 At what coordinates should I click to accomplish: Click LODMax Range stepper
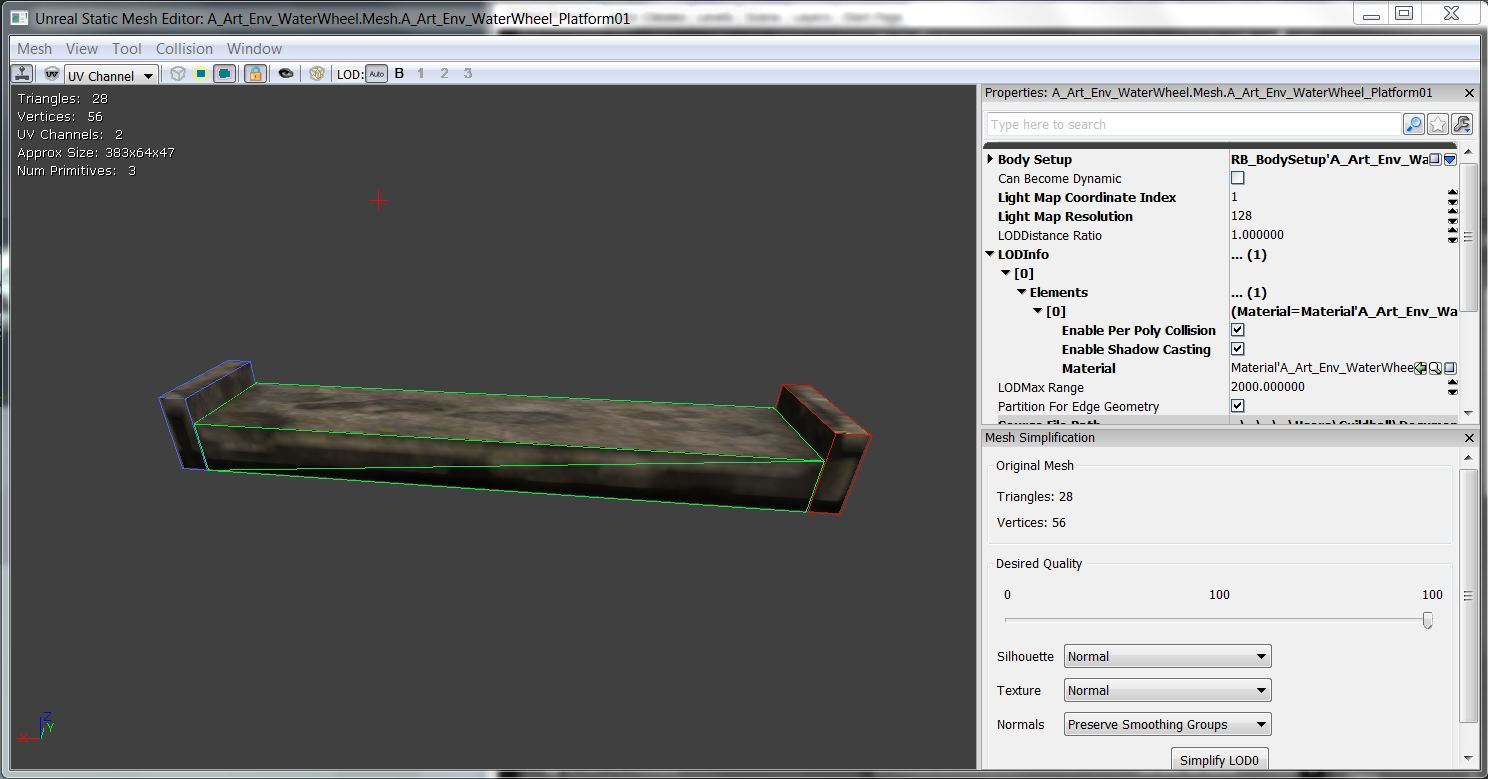(x=1453, y=387)
